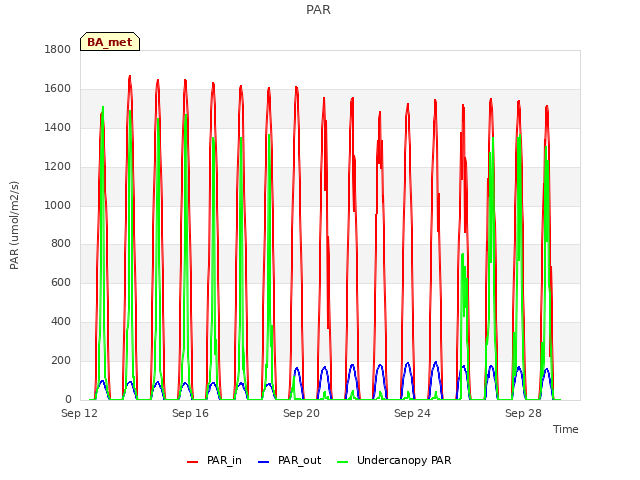Viewport: 640px width, 480px height.
Task: Click the 400 y-axis tick label
Action: [x=61, y=322]
